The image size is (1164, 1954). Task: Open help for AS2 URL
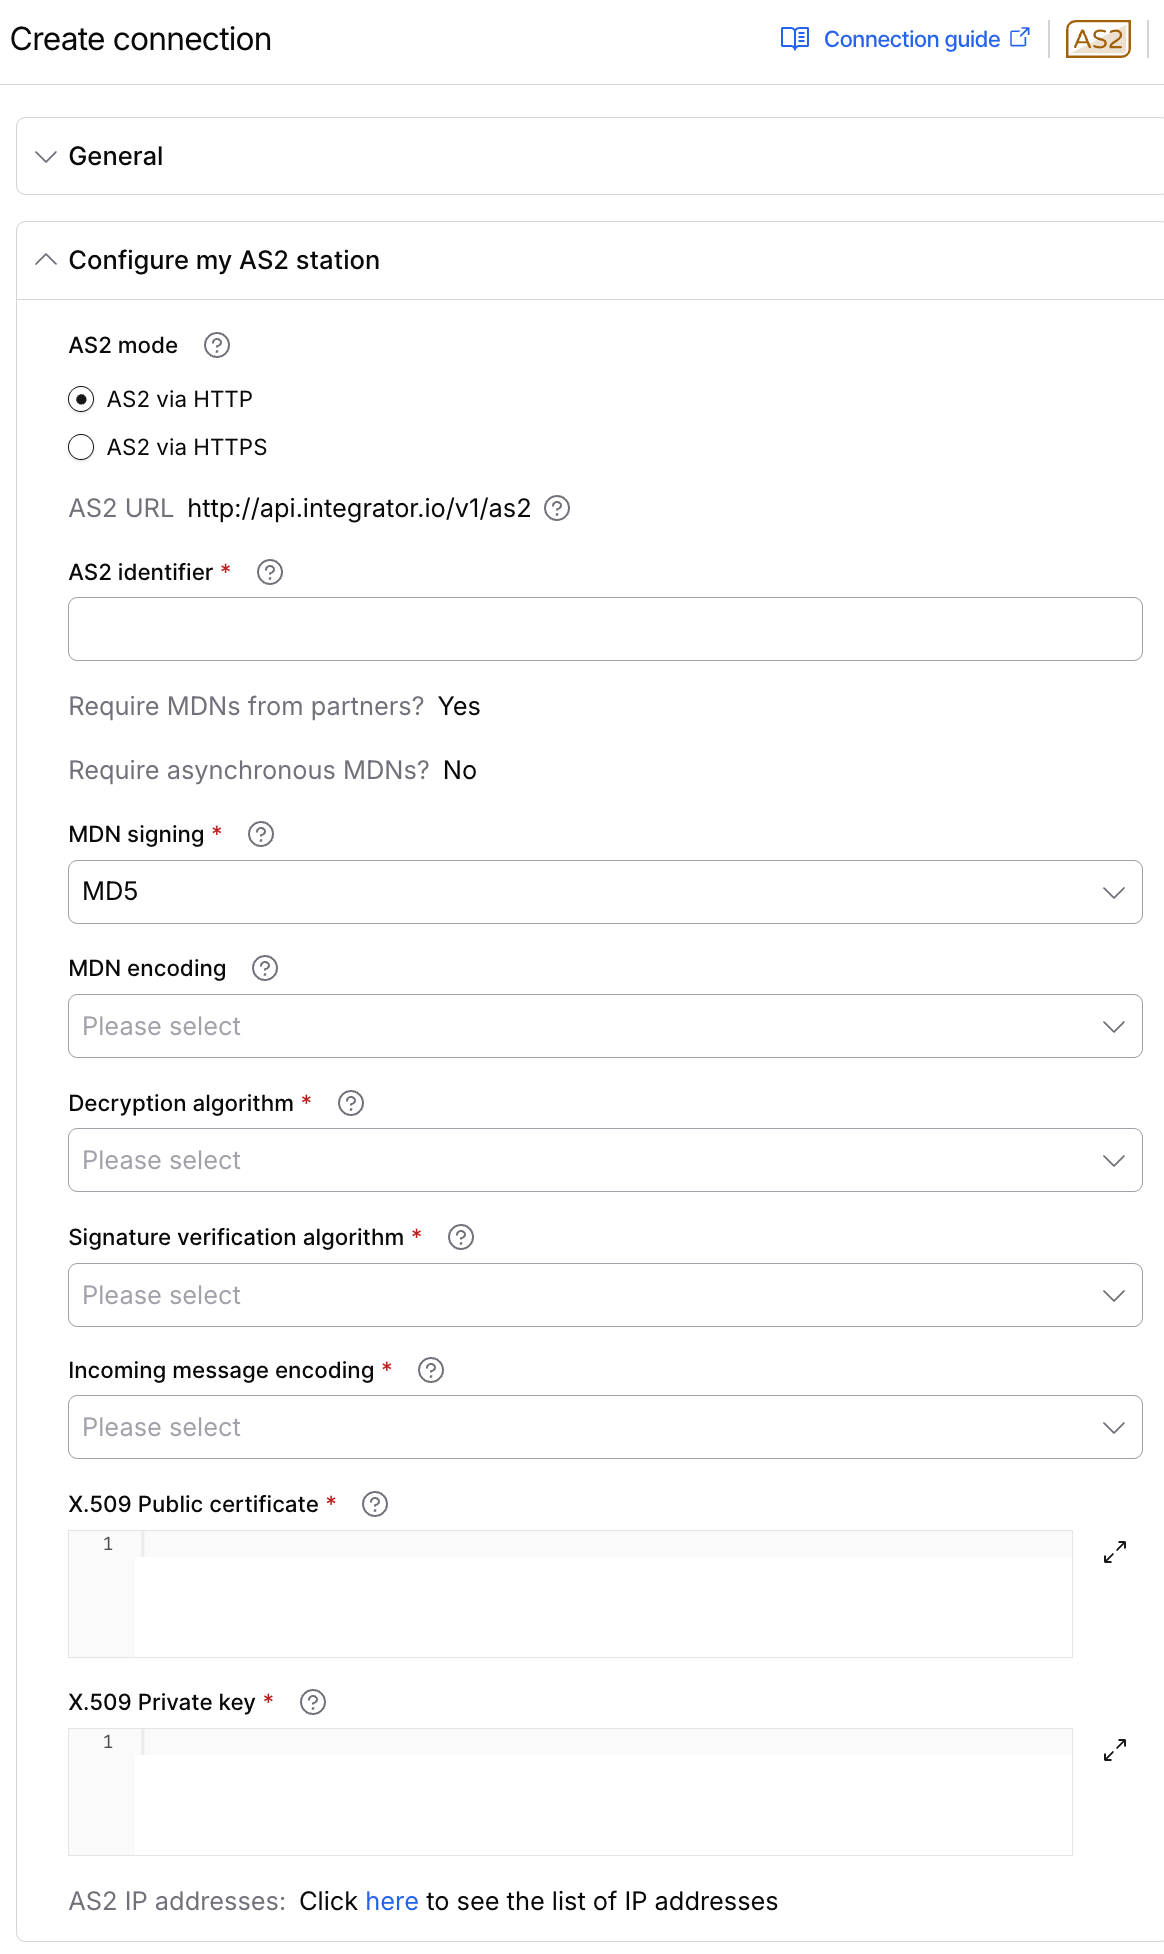click(x=557, y=508)
